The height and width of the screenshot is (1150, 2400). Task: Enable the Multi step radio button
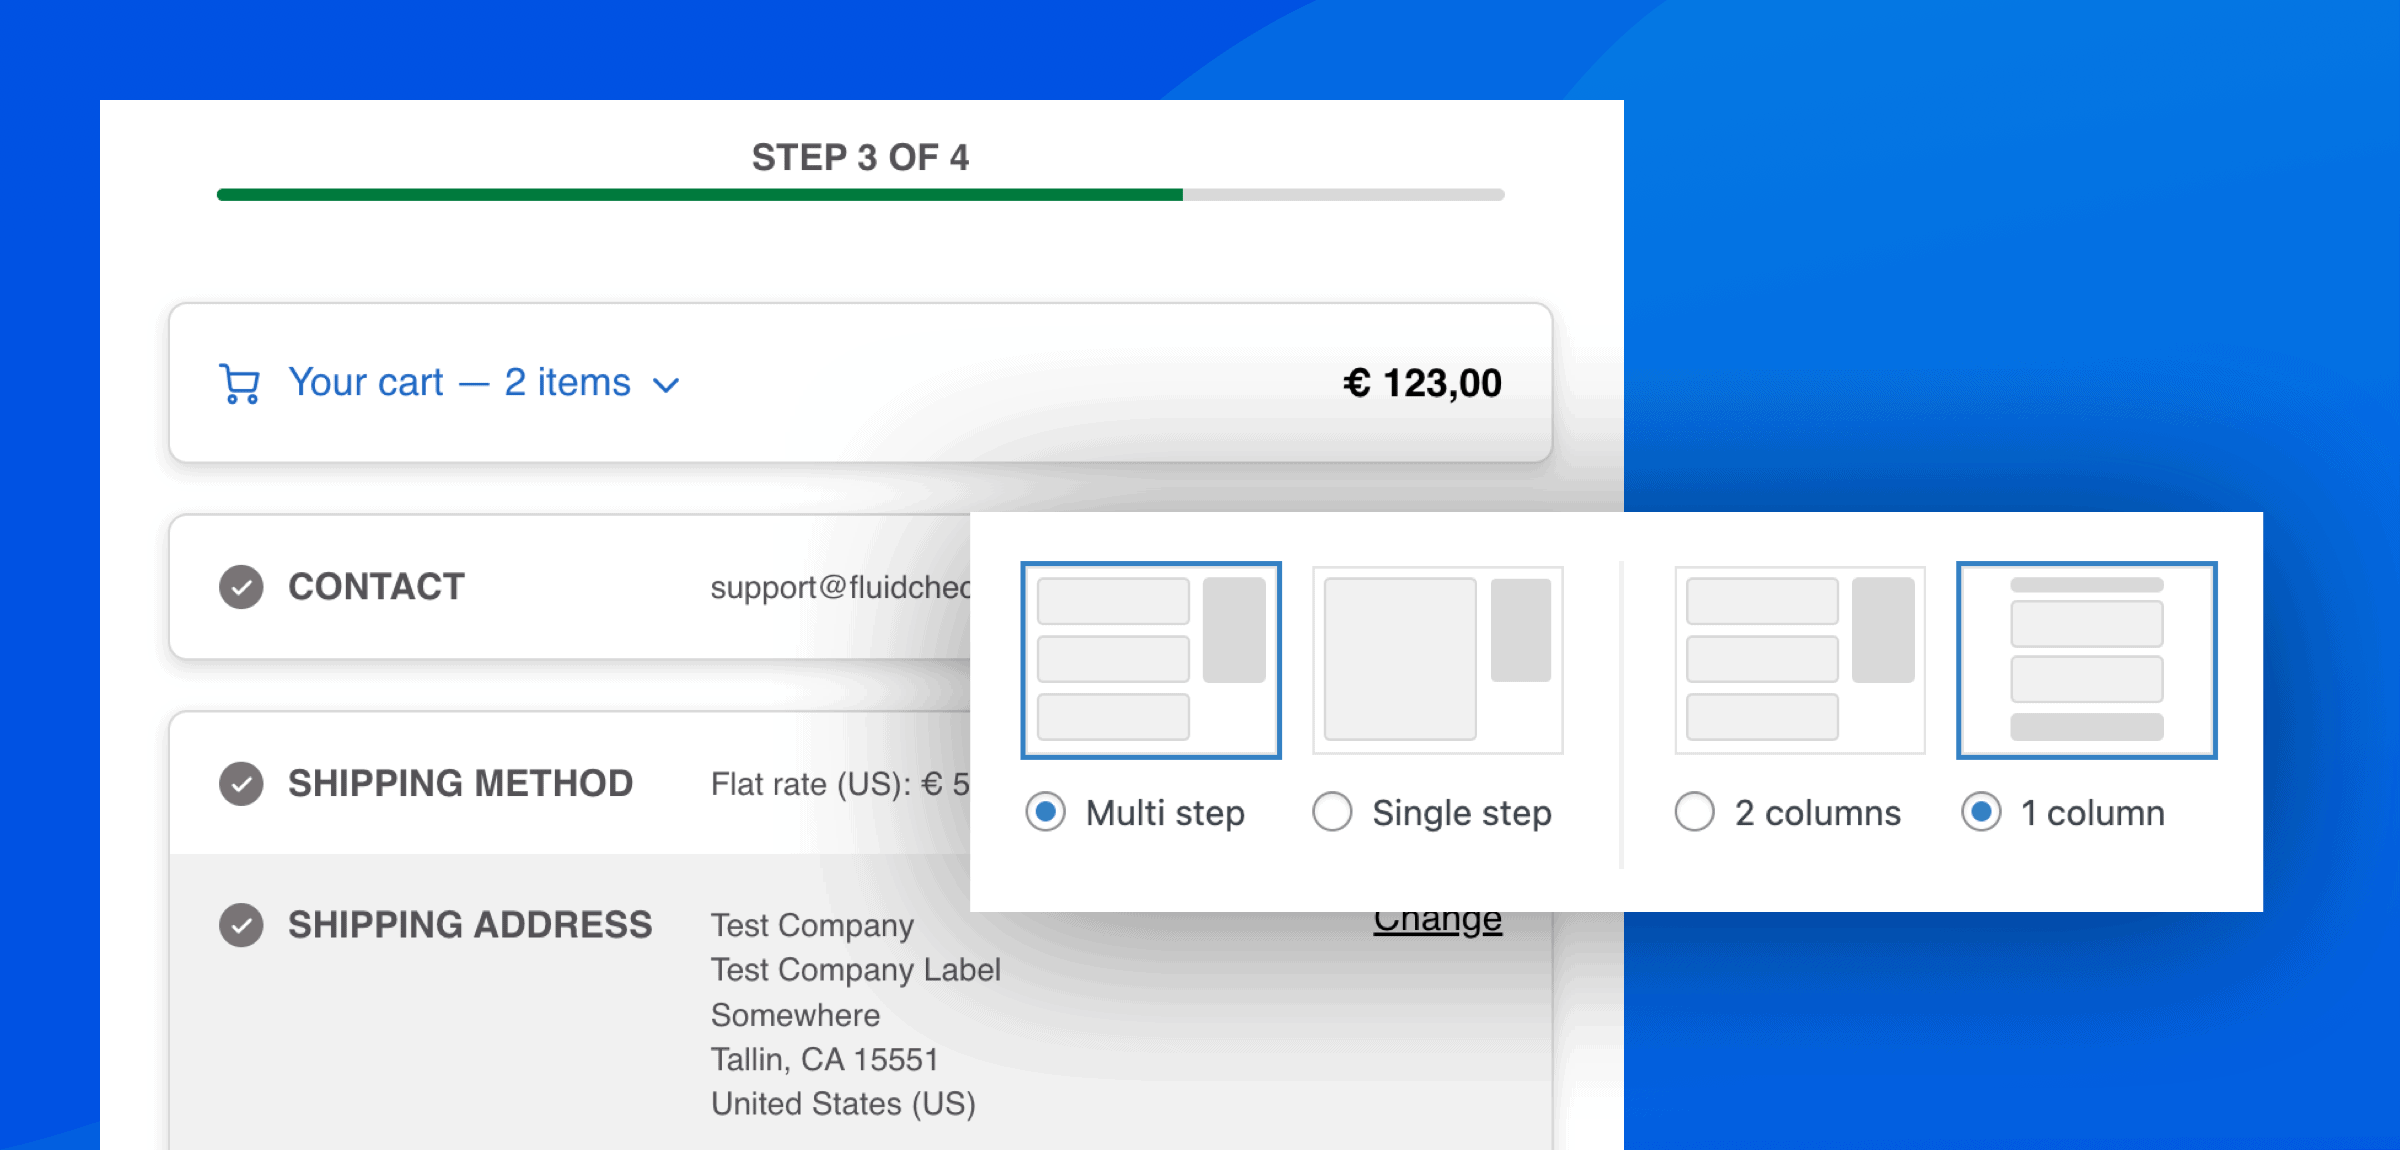point(1045,813)
